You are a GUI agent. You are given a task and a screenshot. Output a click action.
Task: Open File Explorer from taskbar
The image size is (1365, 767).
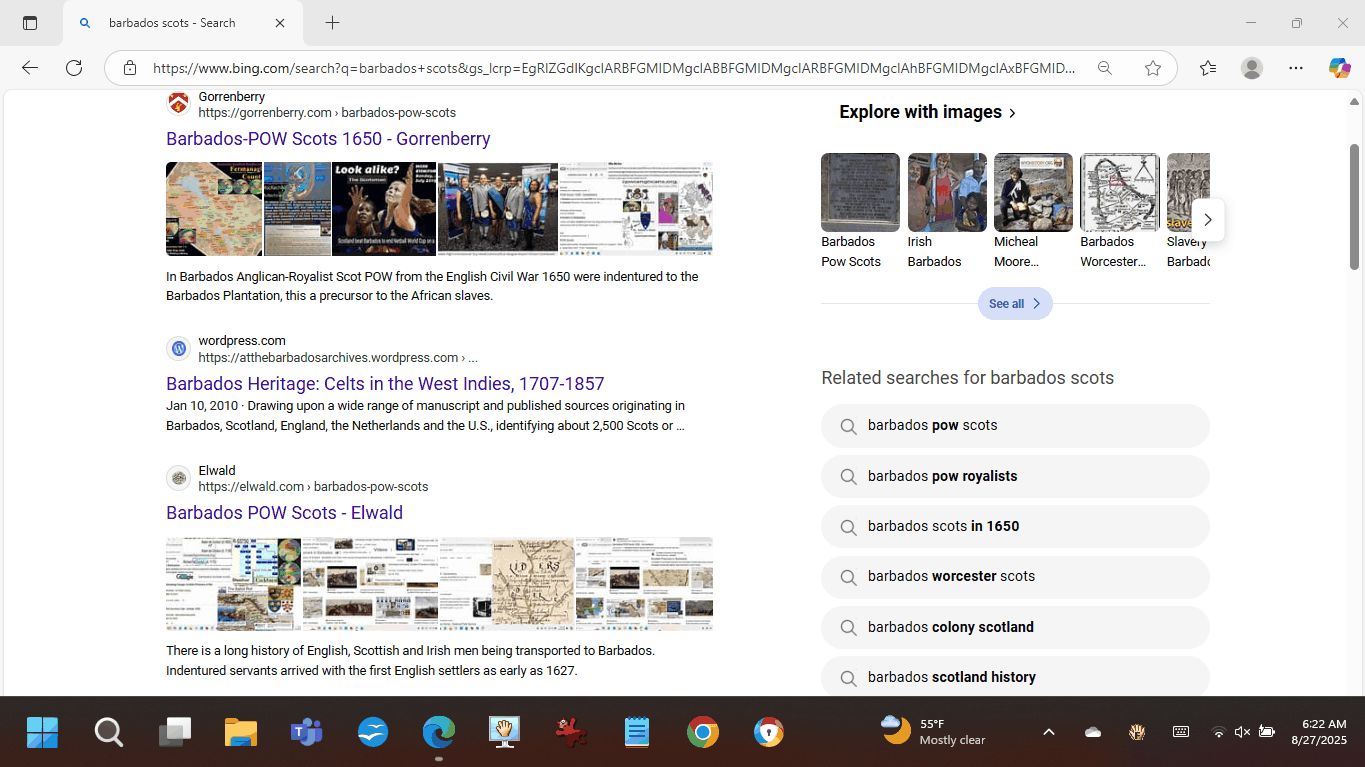pyautogui.click(x=241, y=732)
